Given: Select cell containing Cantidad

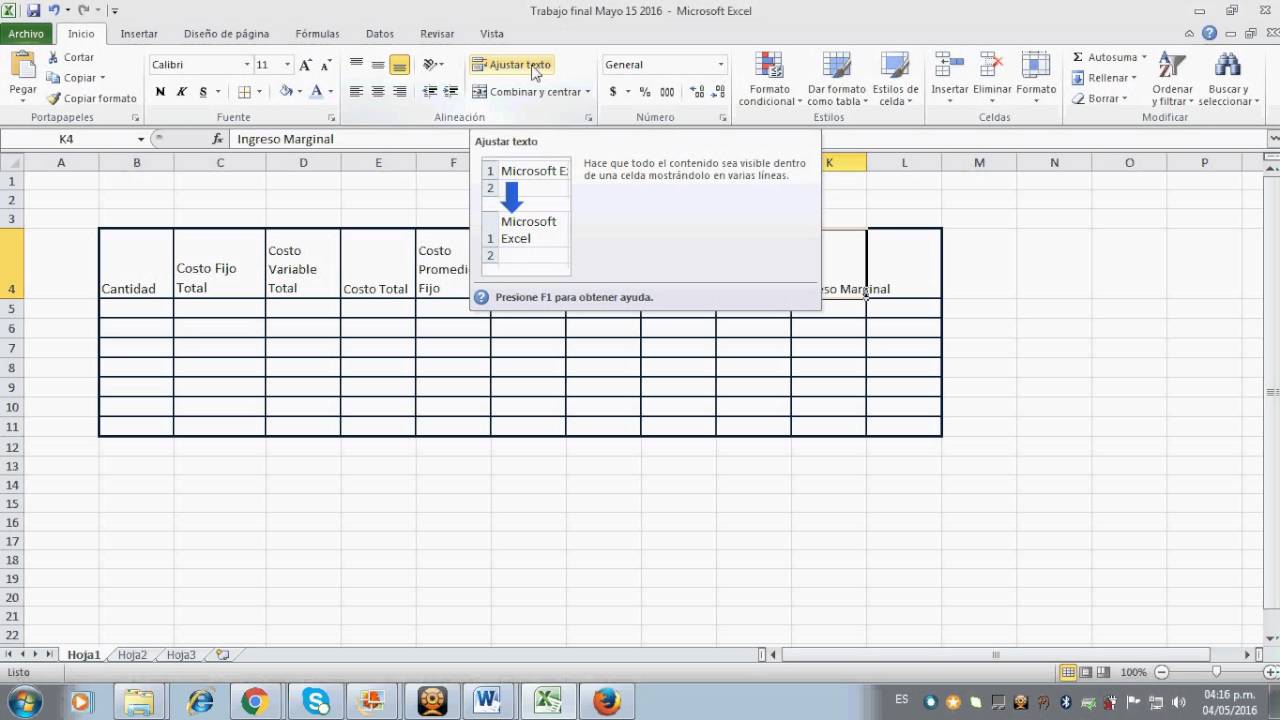Looking at the screenshot, I should click(136, 263).
